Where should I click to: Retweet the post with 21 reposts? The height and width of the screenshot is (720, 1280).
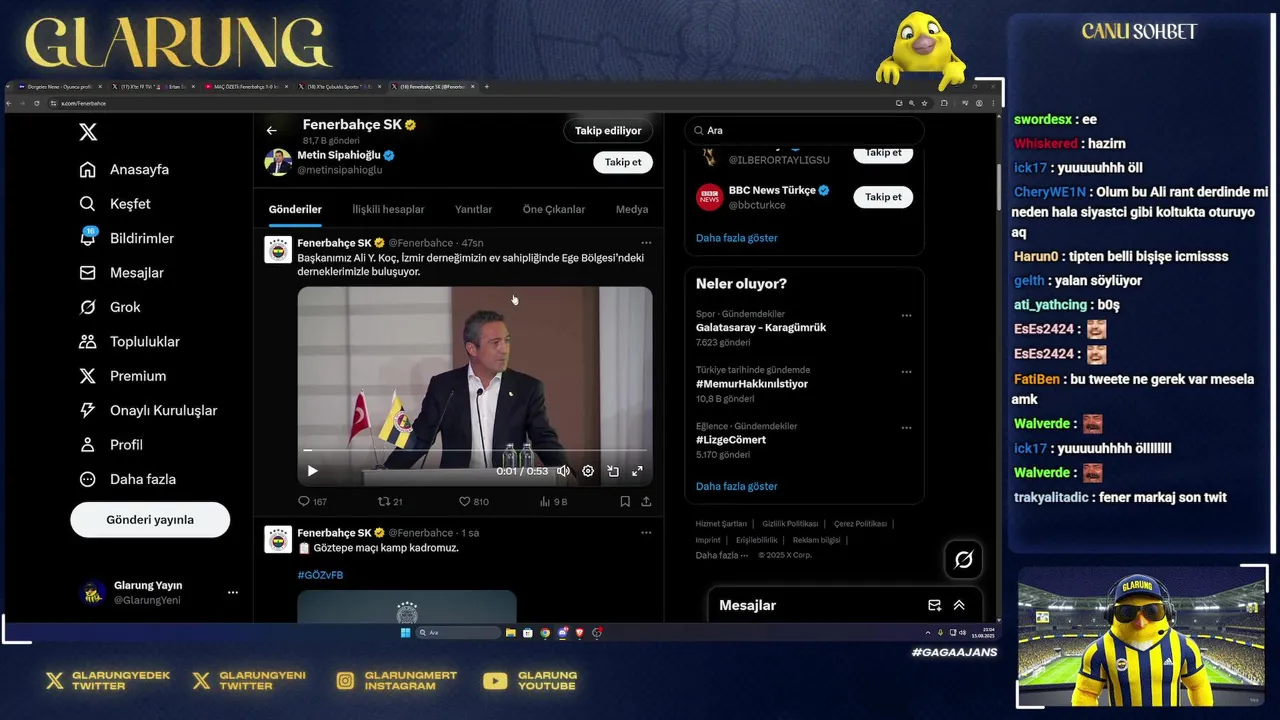[x=389, y=502]
